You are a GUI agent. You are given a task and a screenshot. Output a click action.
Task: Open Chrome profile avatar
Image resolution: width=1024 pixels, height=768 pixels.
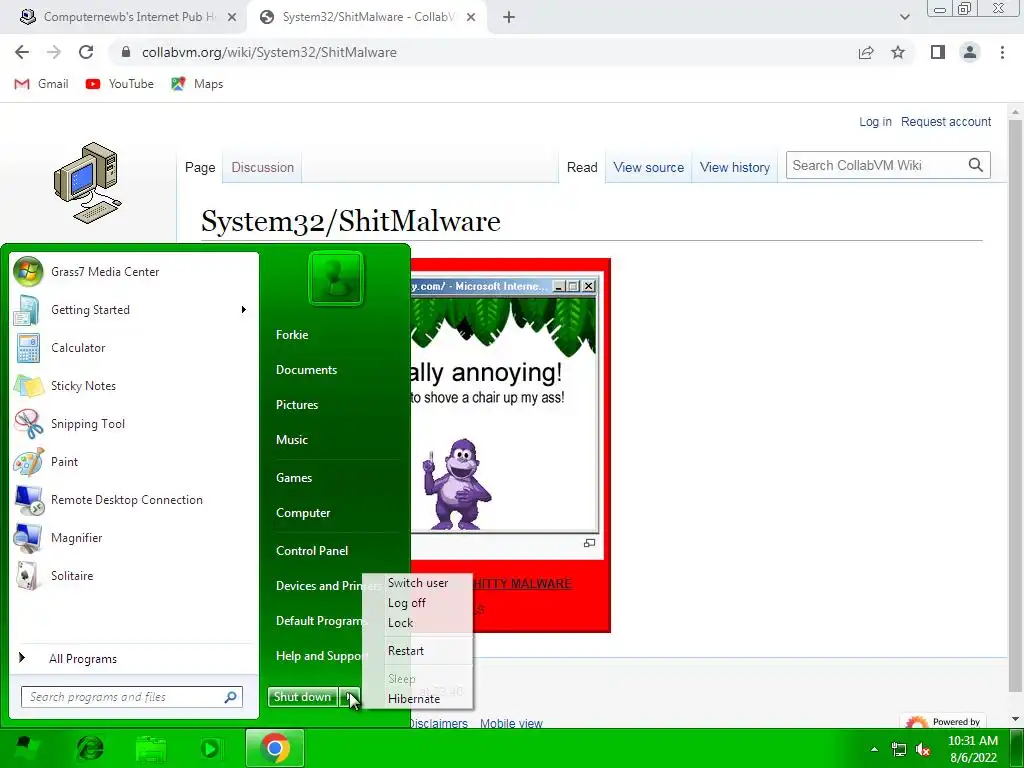[970, 52]
